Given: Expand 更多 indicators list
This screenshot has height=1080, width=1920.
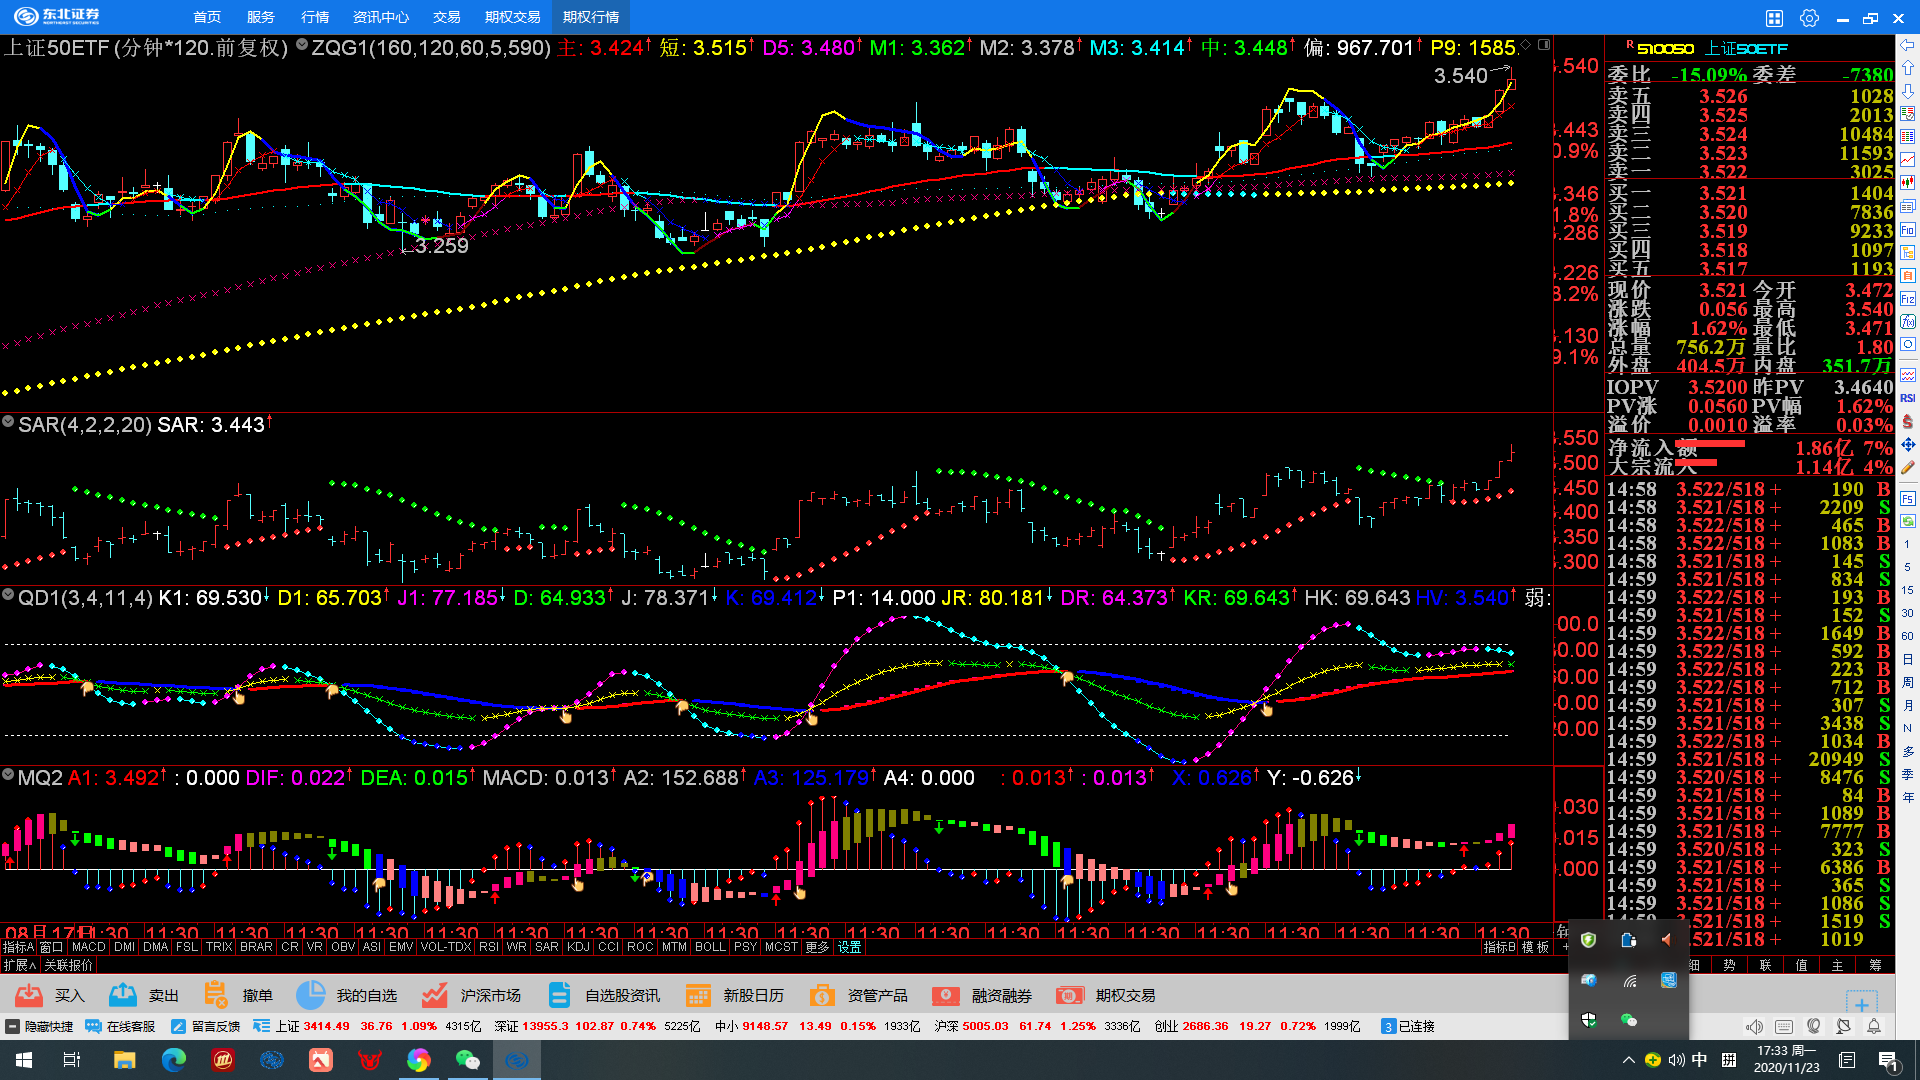Looking at the screenshot, I should (817, 947).
